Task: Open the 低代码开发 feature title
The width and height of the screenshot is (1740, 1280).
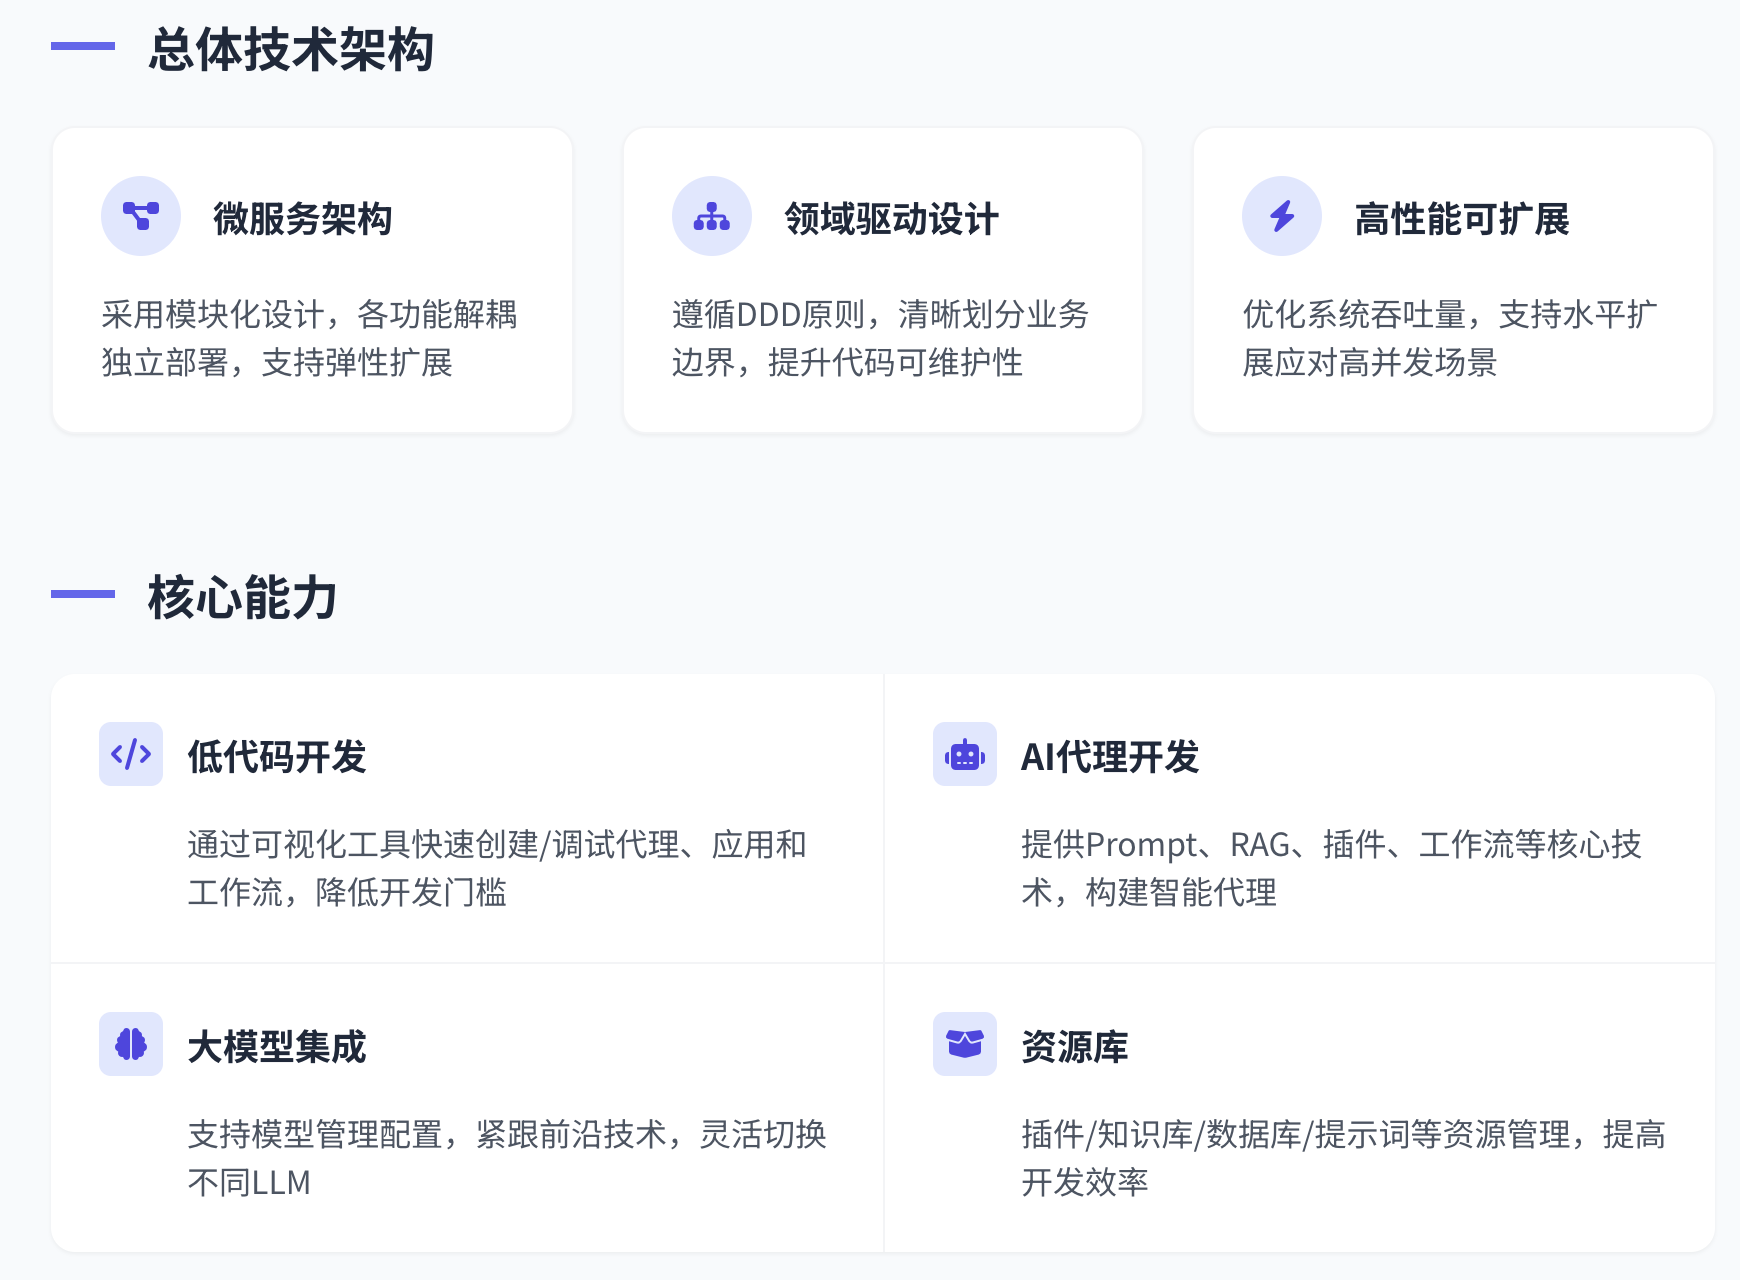Action: click(x=277, y=757)
